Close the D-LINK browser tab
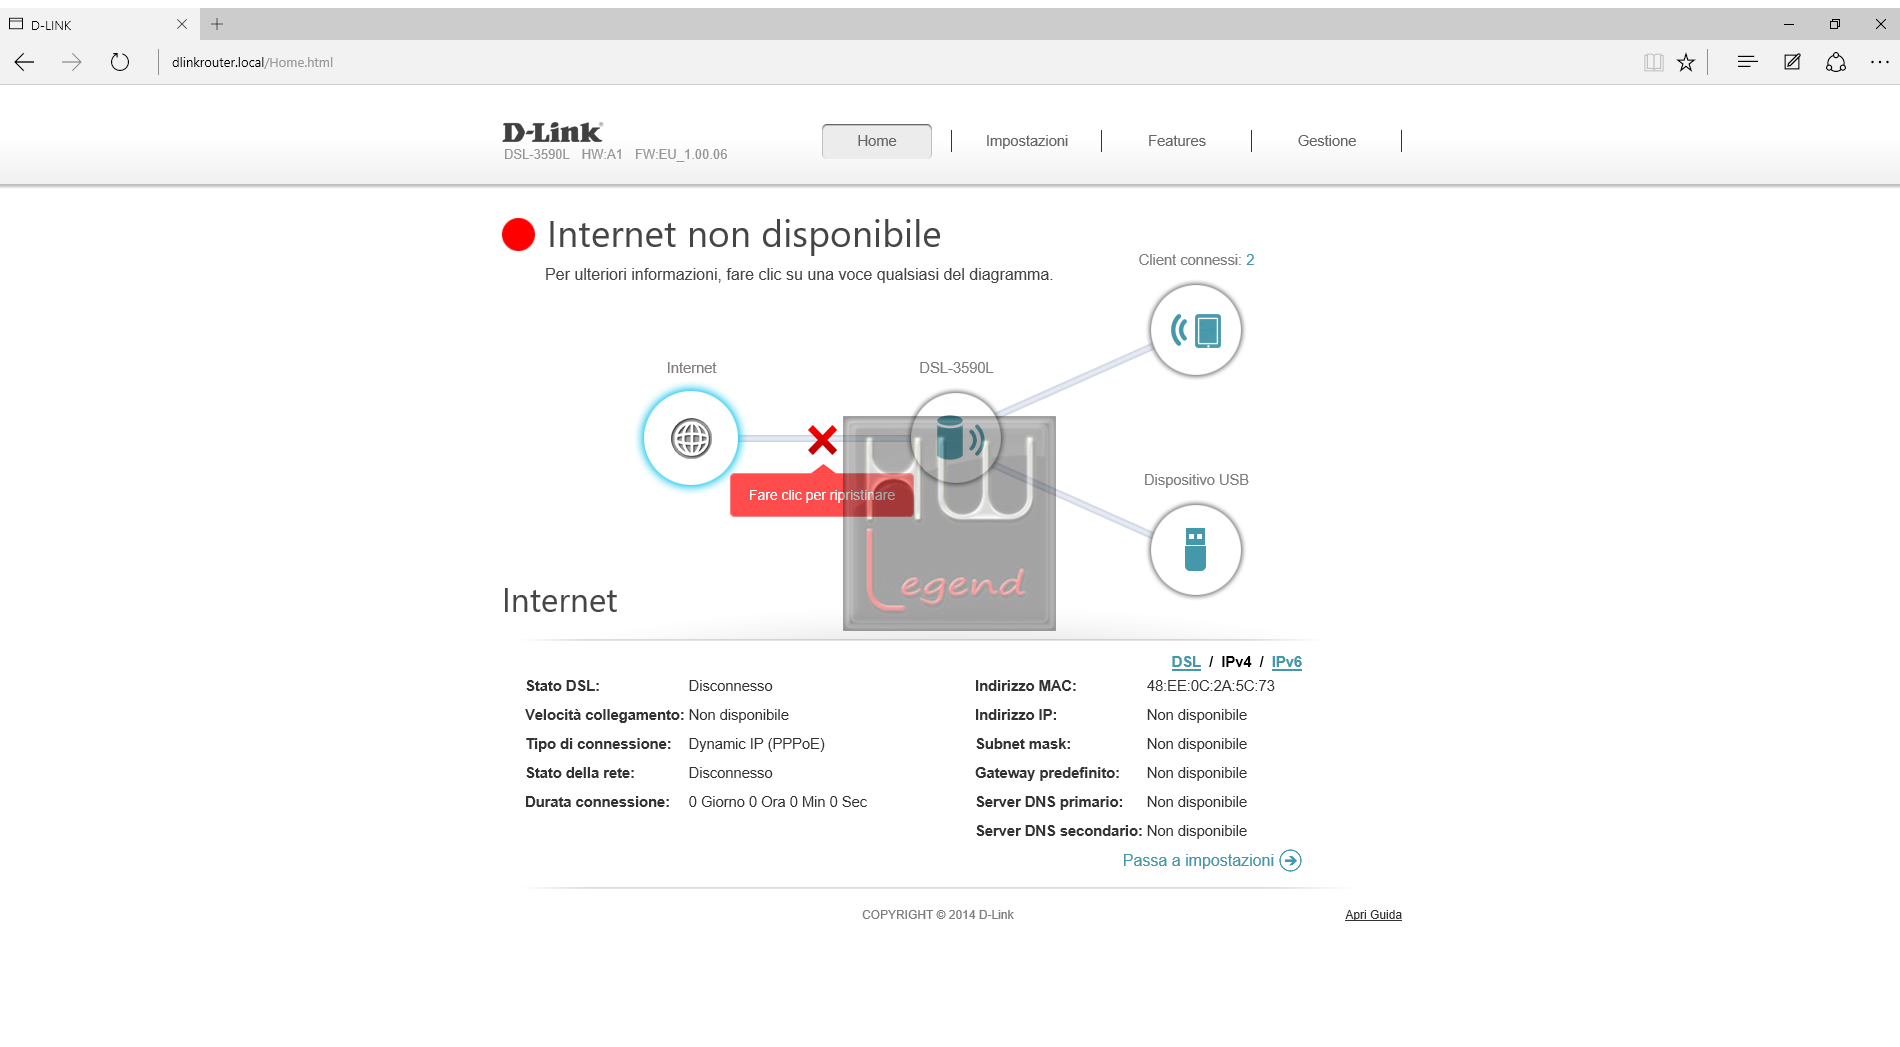Viewport: 1900px width, 1047px height. 182,24
